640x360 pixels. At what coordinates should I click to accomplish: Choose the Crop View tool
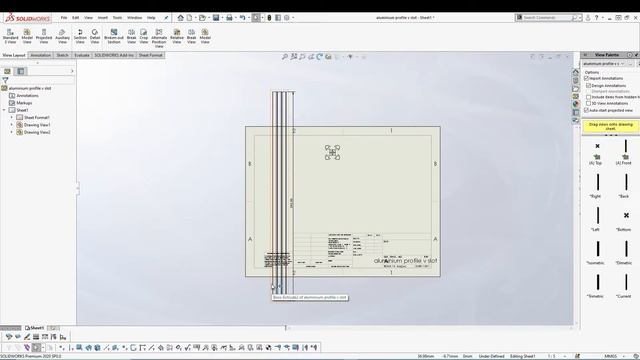[x=144, y=36]
